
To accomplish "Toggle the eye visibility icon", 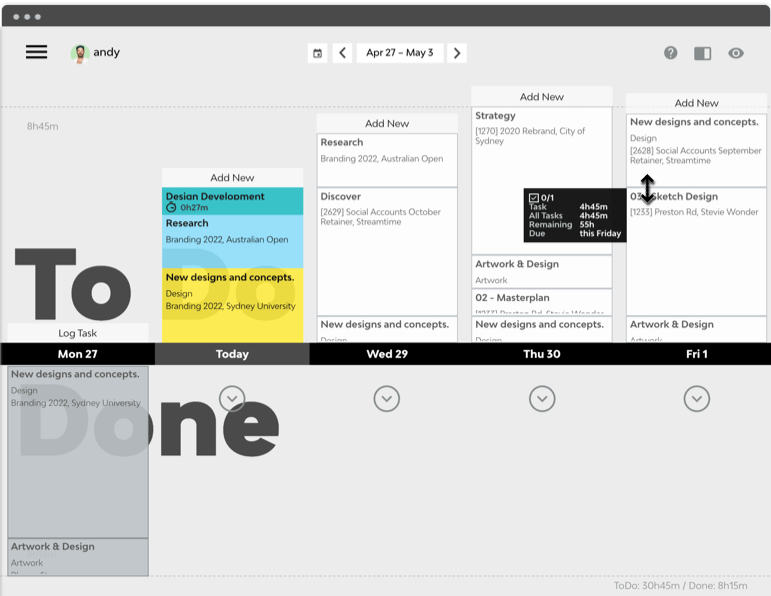I will (x=736, y=53).
